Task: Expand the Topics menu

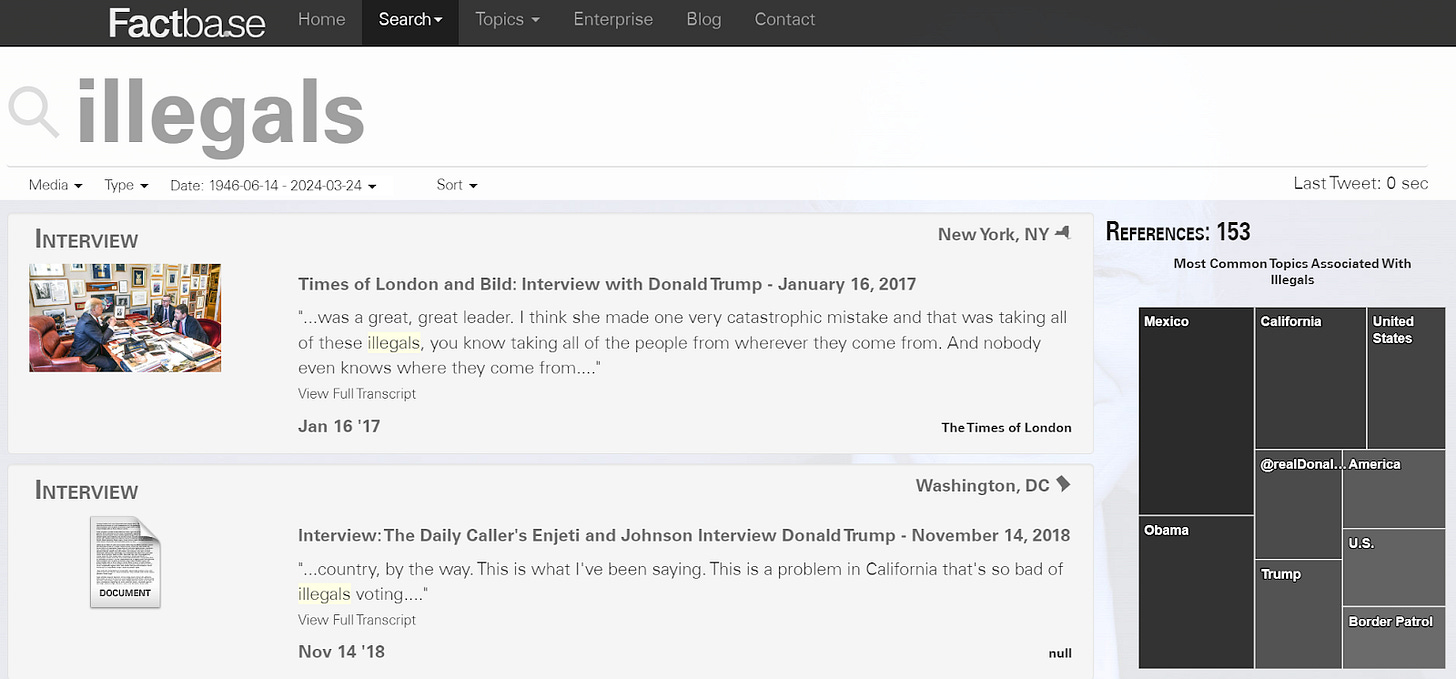Action: click(x=507, y=19)
